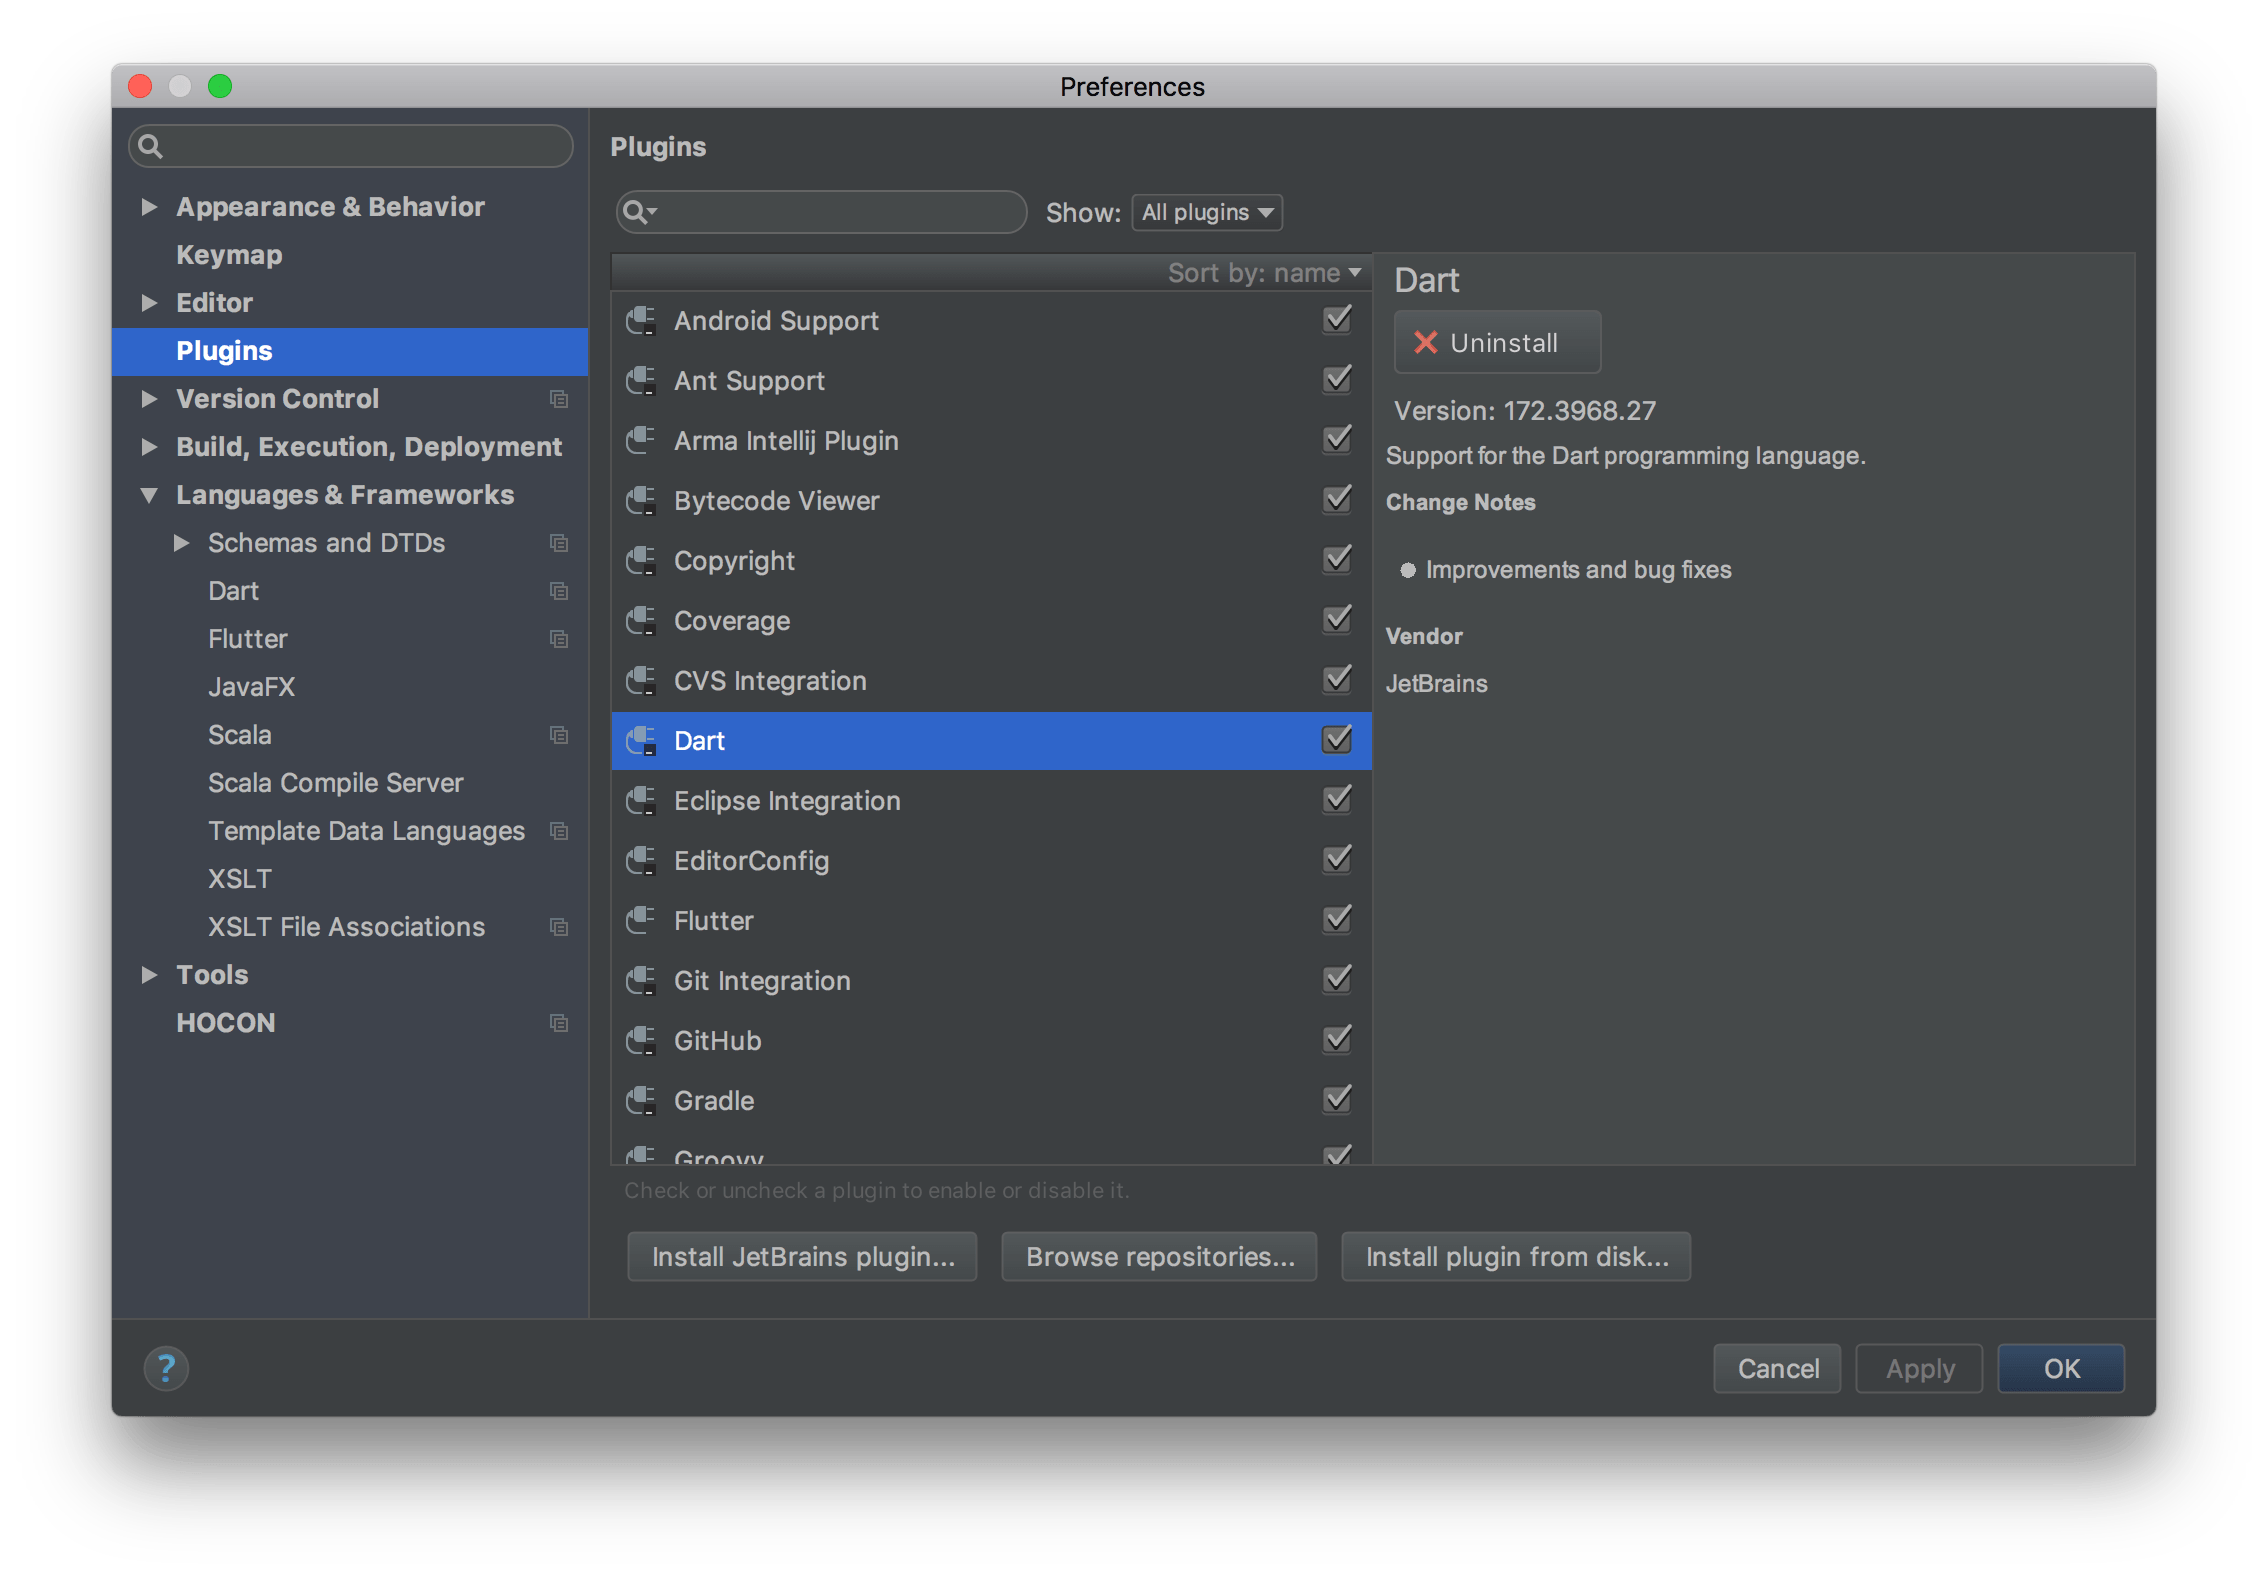Uncheck the Git Integration plugin
Viewport: 2268px width, 1576px height.
[1337, 980]
